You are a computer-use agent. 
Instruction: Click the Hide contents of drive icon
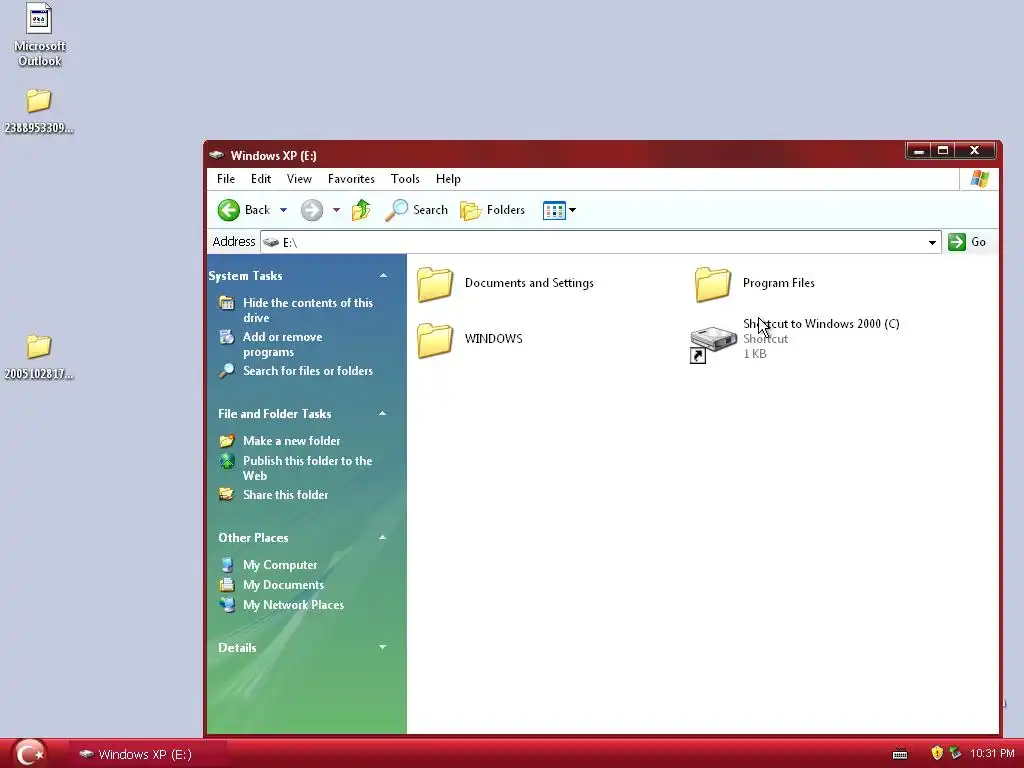(x=227, y=302)
